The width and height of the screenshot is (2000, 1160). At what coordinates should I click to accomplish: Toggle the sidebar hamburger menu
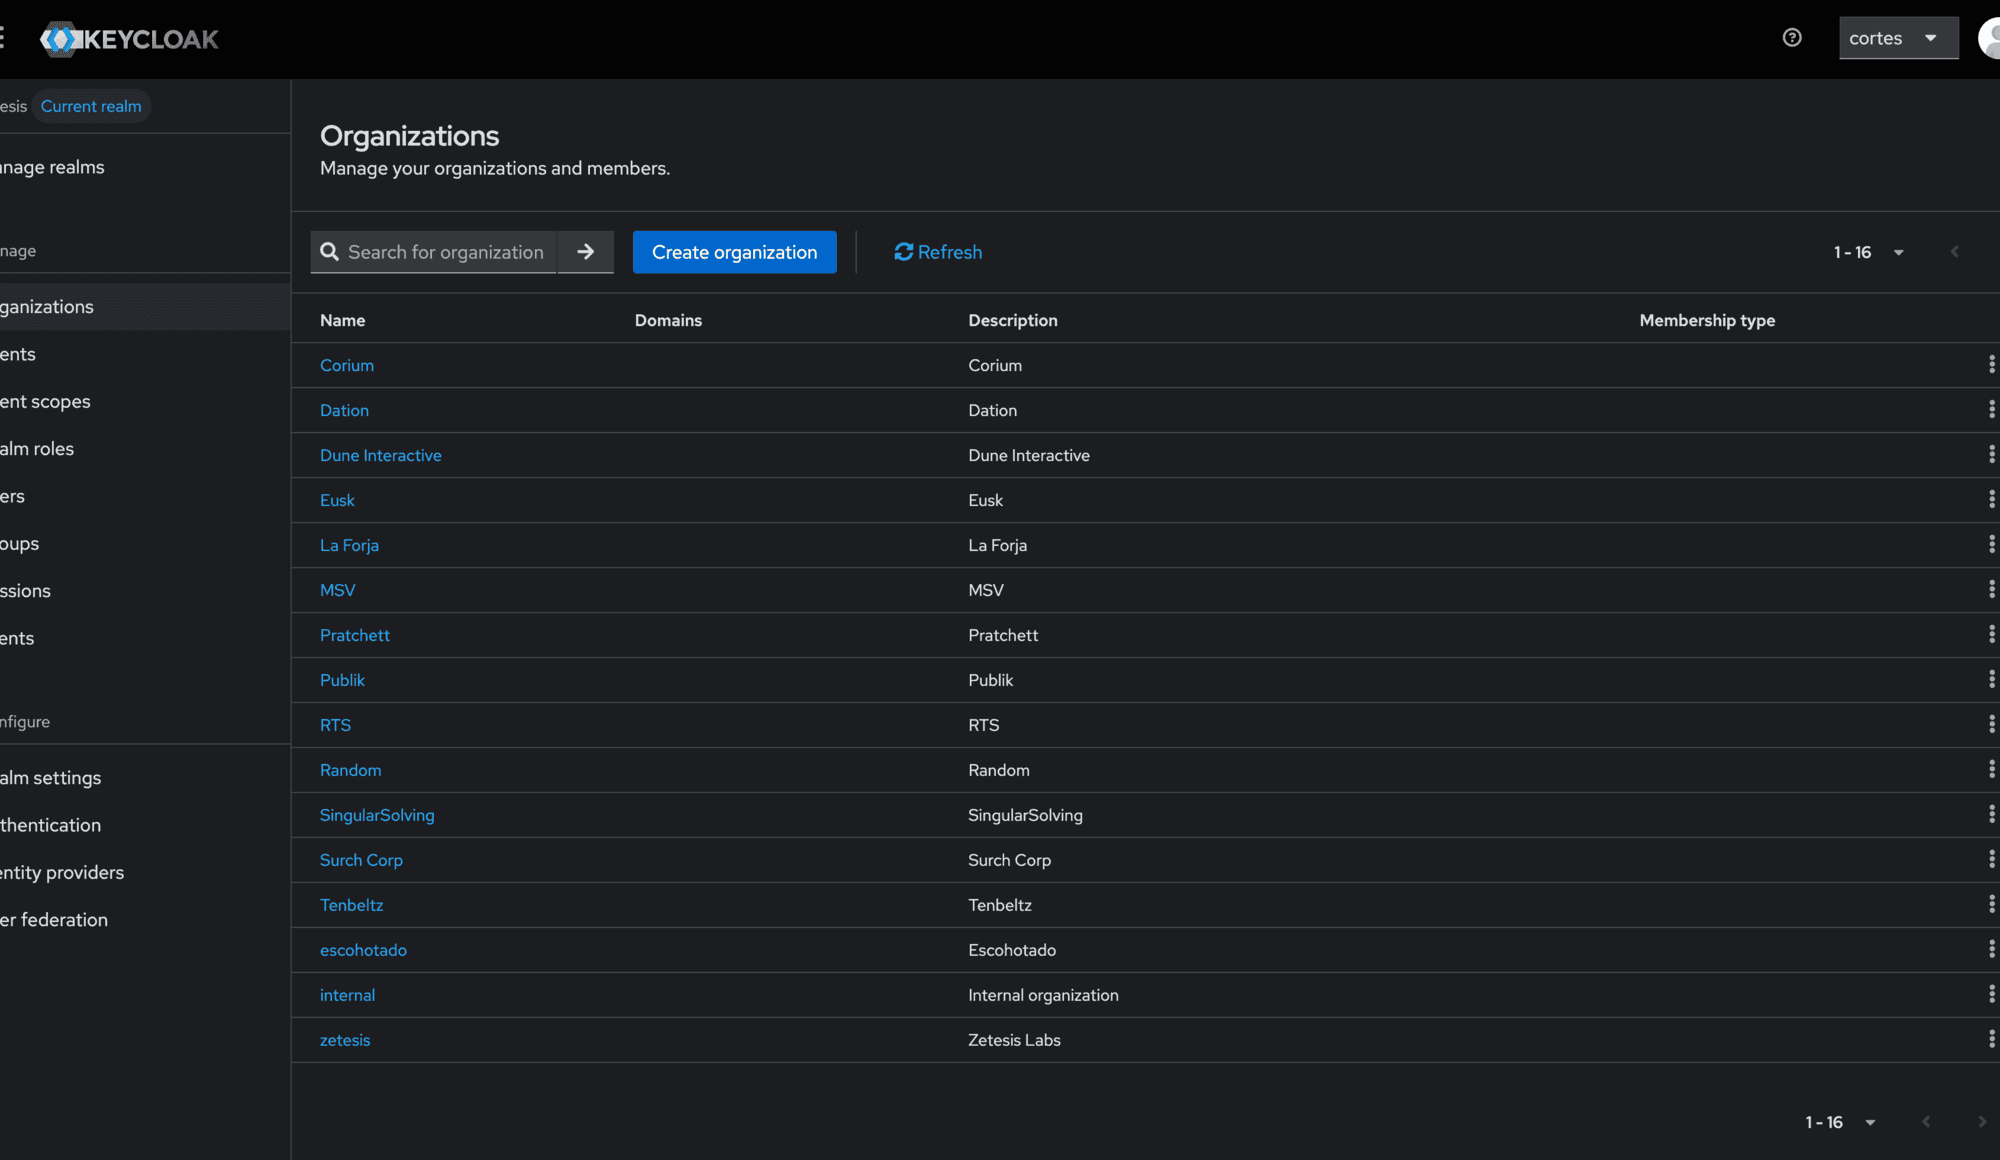coord(3,38)
